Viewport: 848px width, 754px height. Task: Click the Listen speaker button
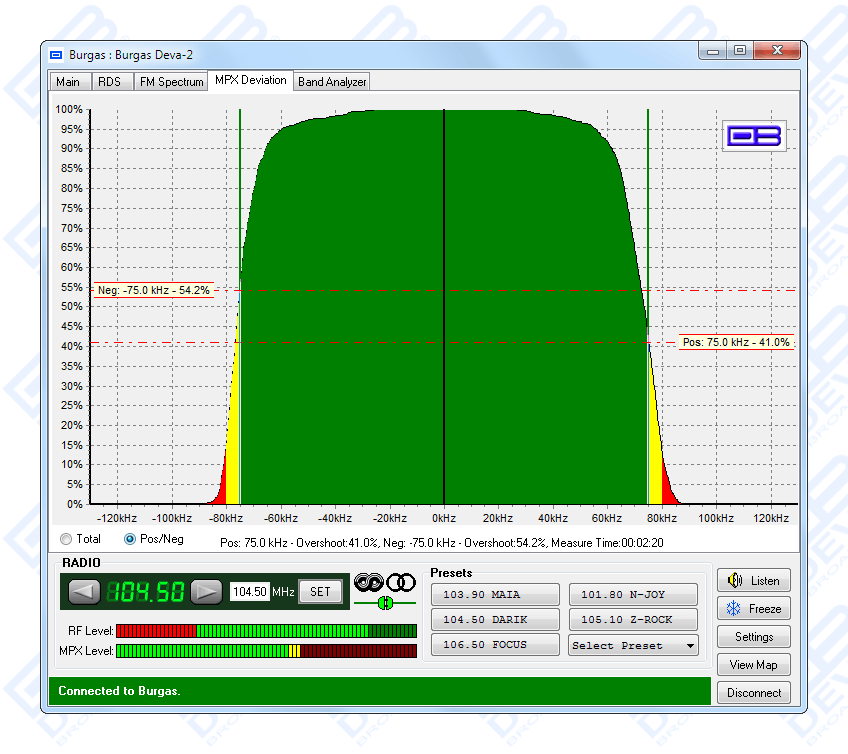click(x=754, y=581)
